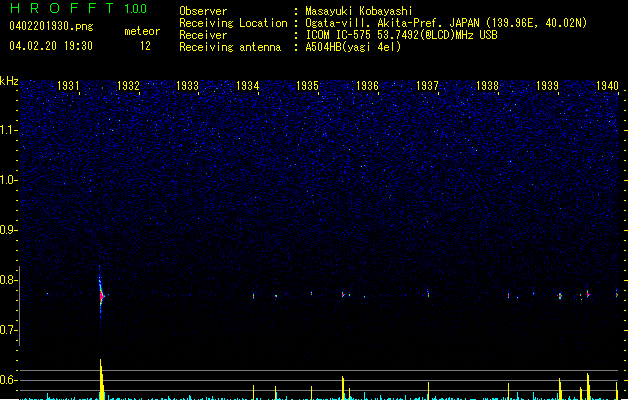Click the Receiving Location label
629x400 pixels.
pos(233,23)
